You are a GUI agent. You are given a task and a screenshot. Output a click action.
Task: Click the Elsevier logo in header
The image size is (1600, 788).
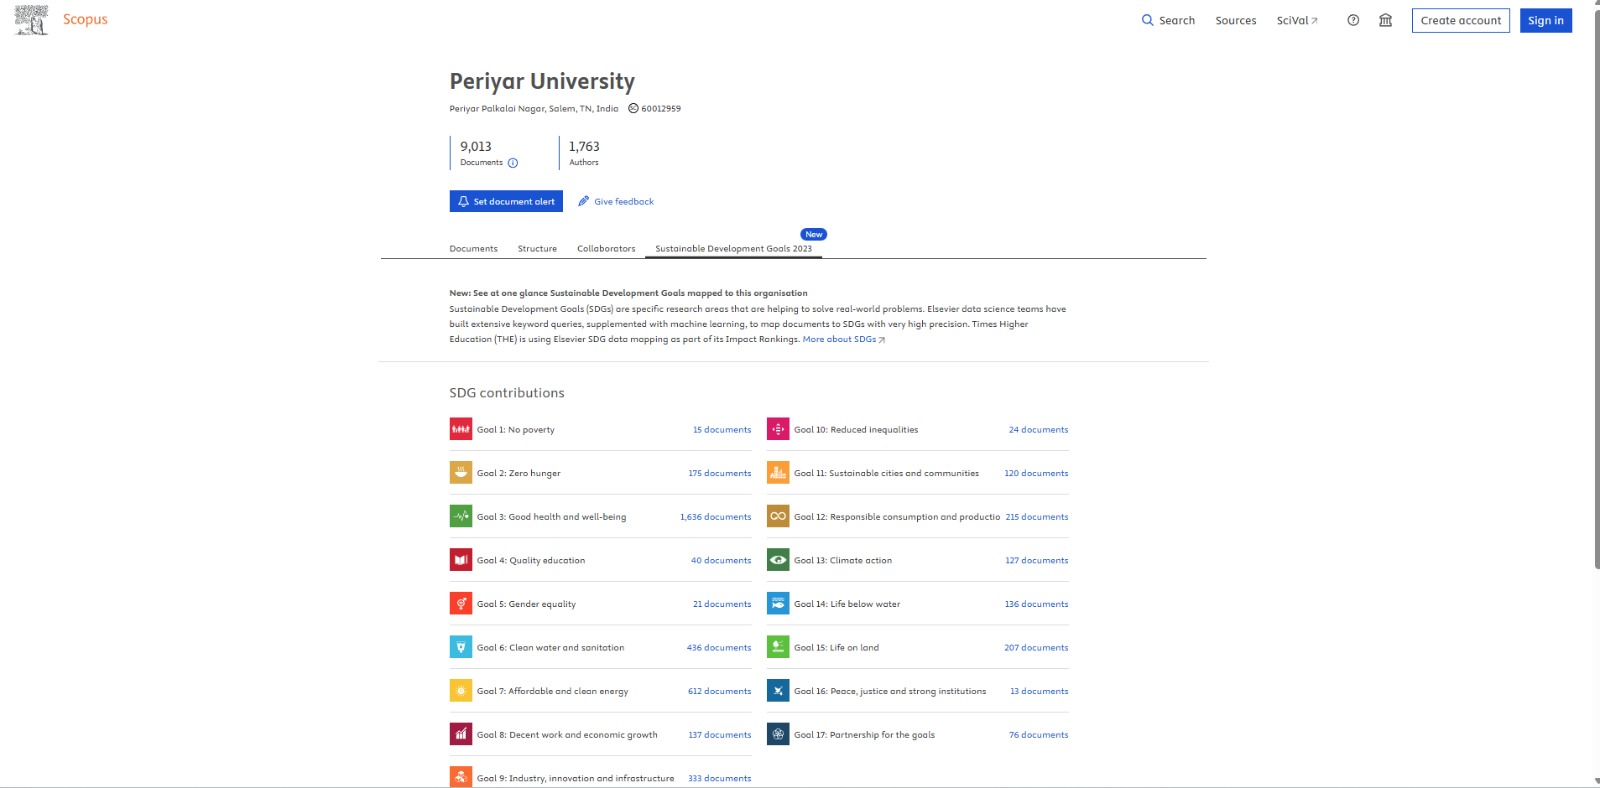tap(31, 20)
